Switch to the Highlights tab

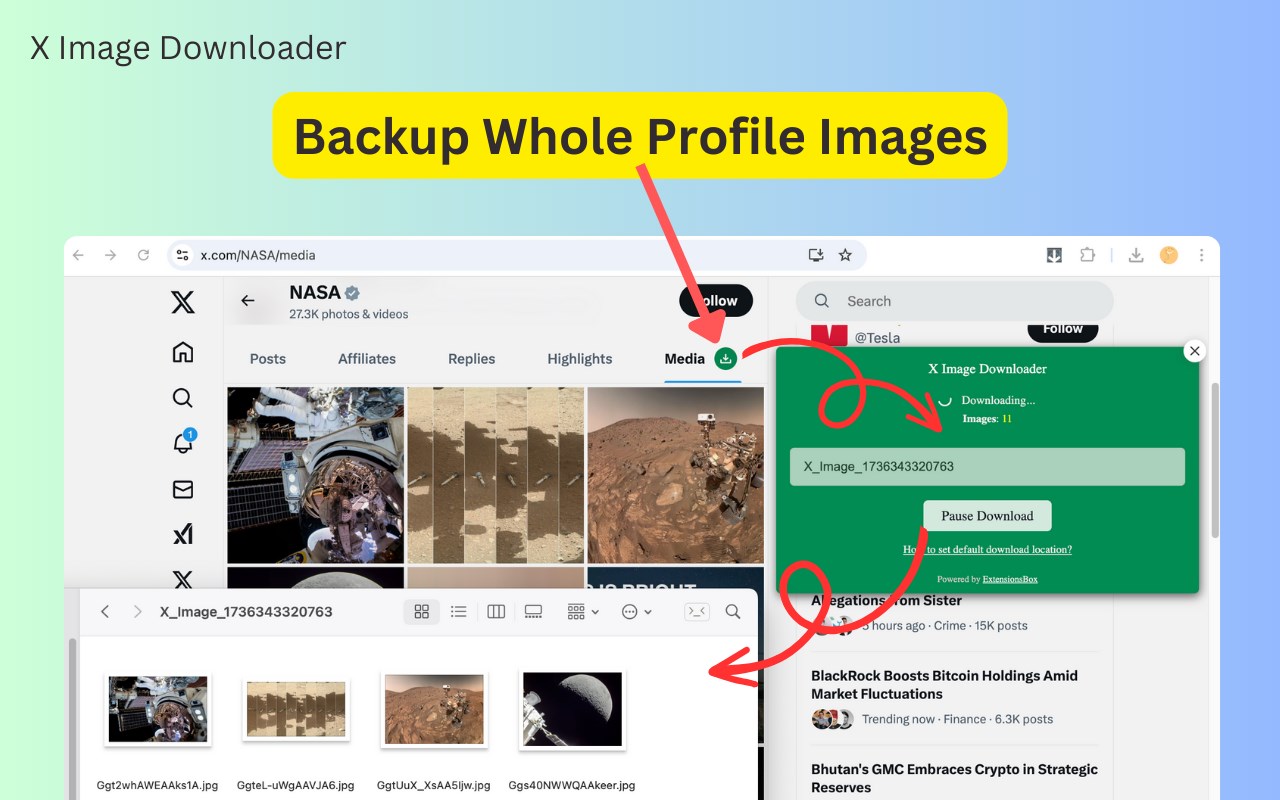click(x=580, y=358)
